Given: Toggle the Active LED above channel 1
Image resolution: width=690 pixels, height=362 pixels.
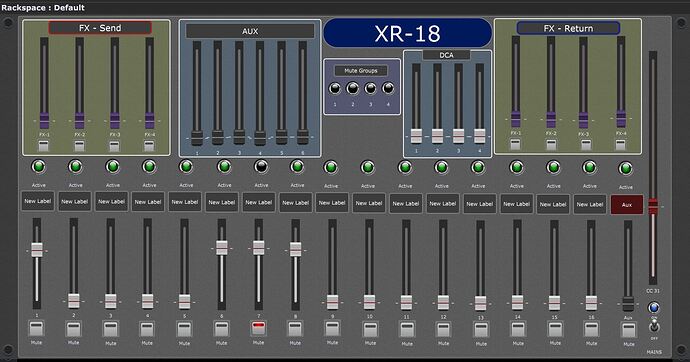Looking at the screenshot, I should pyautogui.click(x=39, y=167).
